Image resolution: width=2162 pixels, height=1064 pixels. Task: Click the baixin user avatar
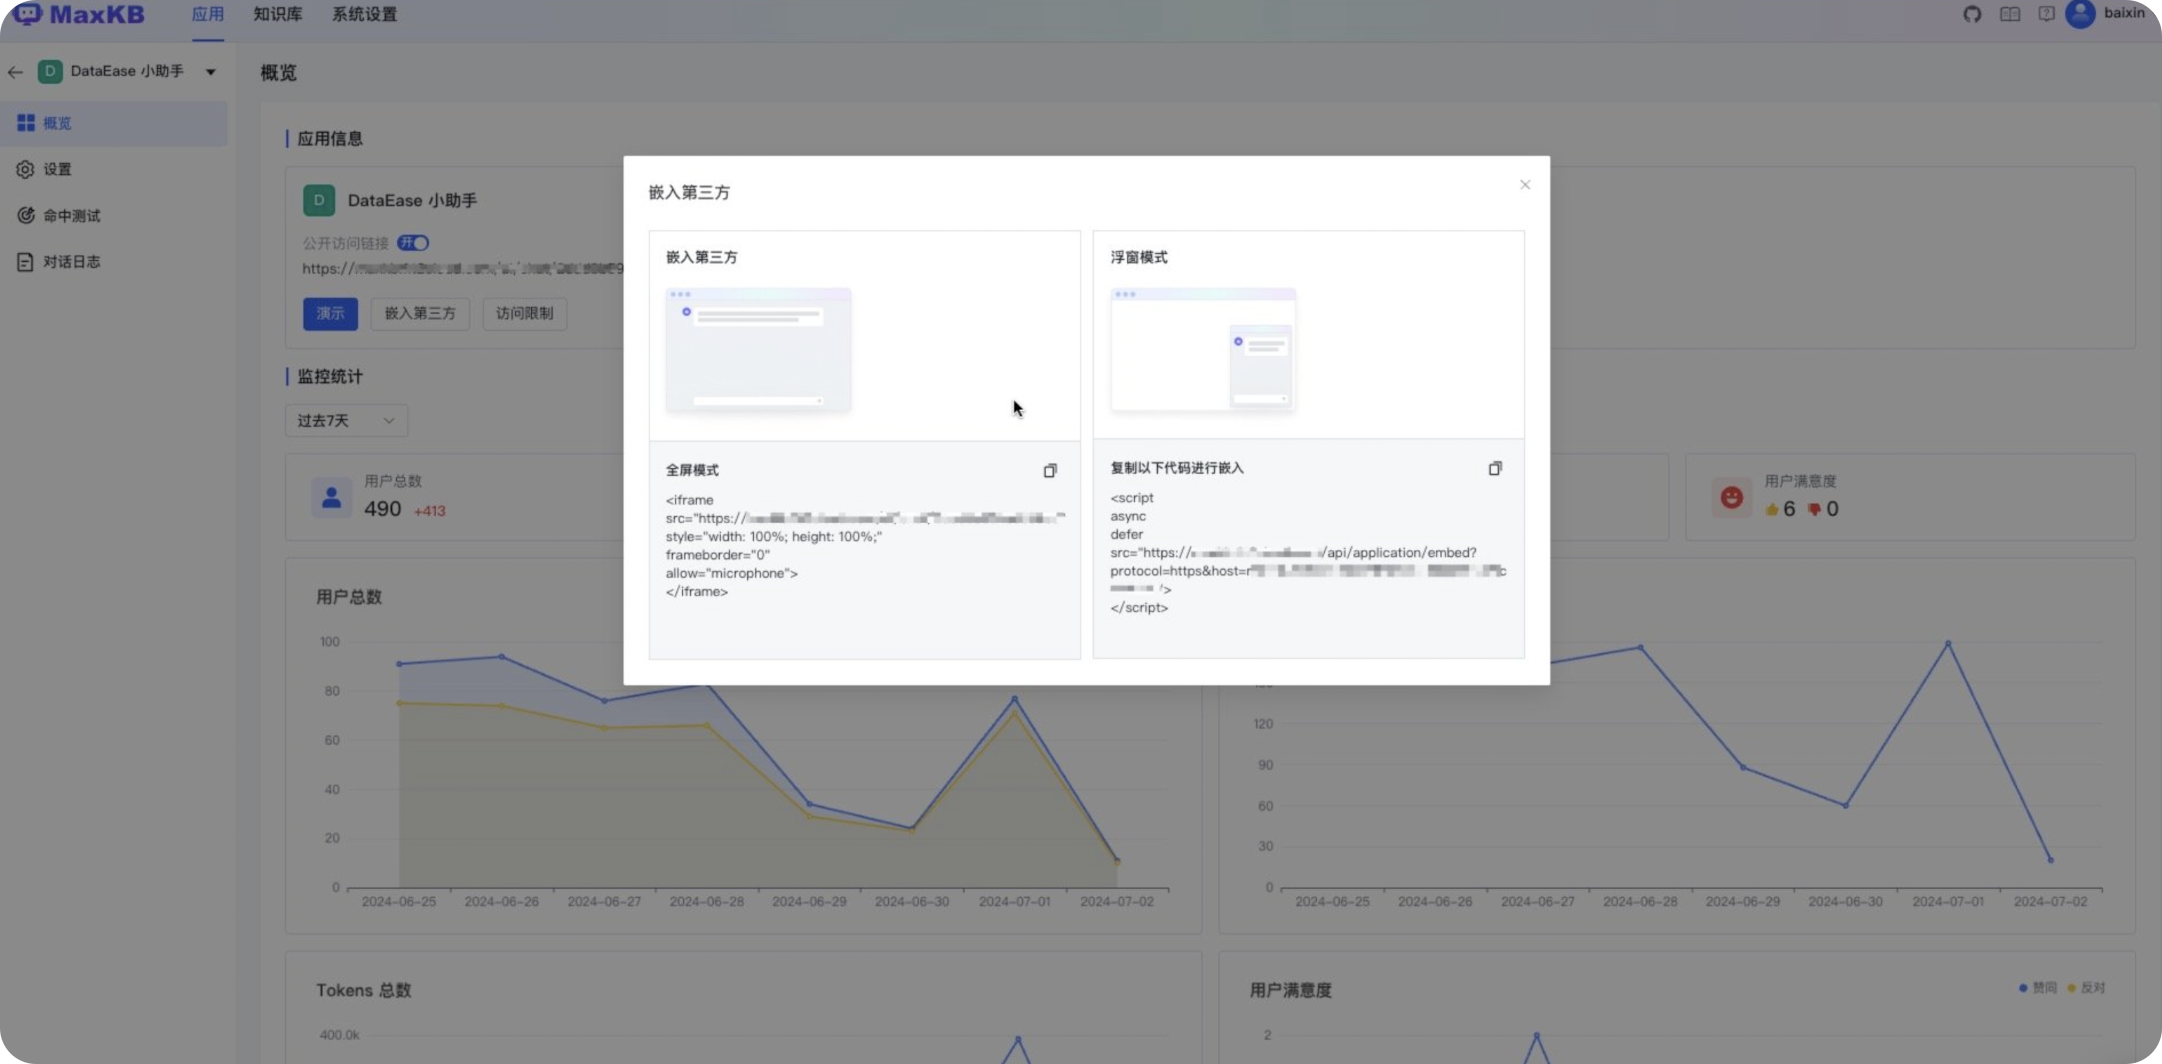coord(2080,14)
